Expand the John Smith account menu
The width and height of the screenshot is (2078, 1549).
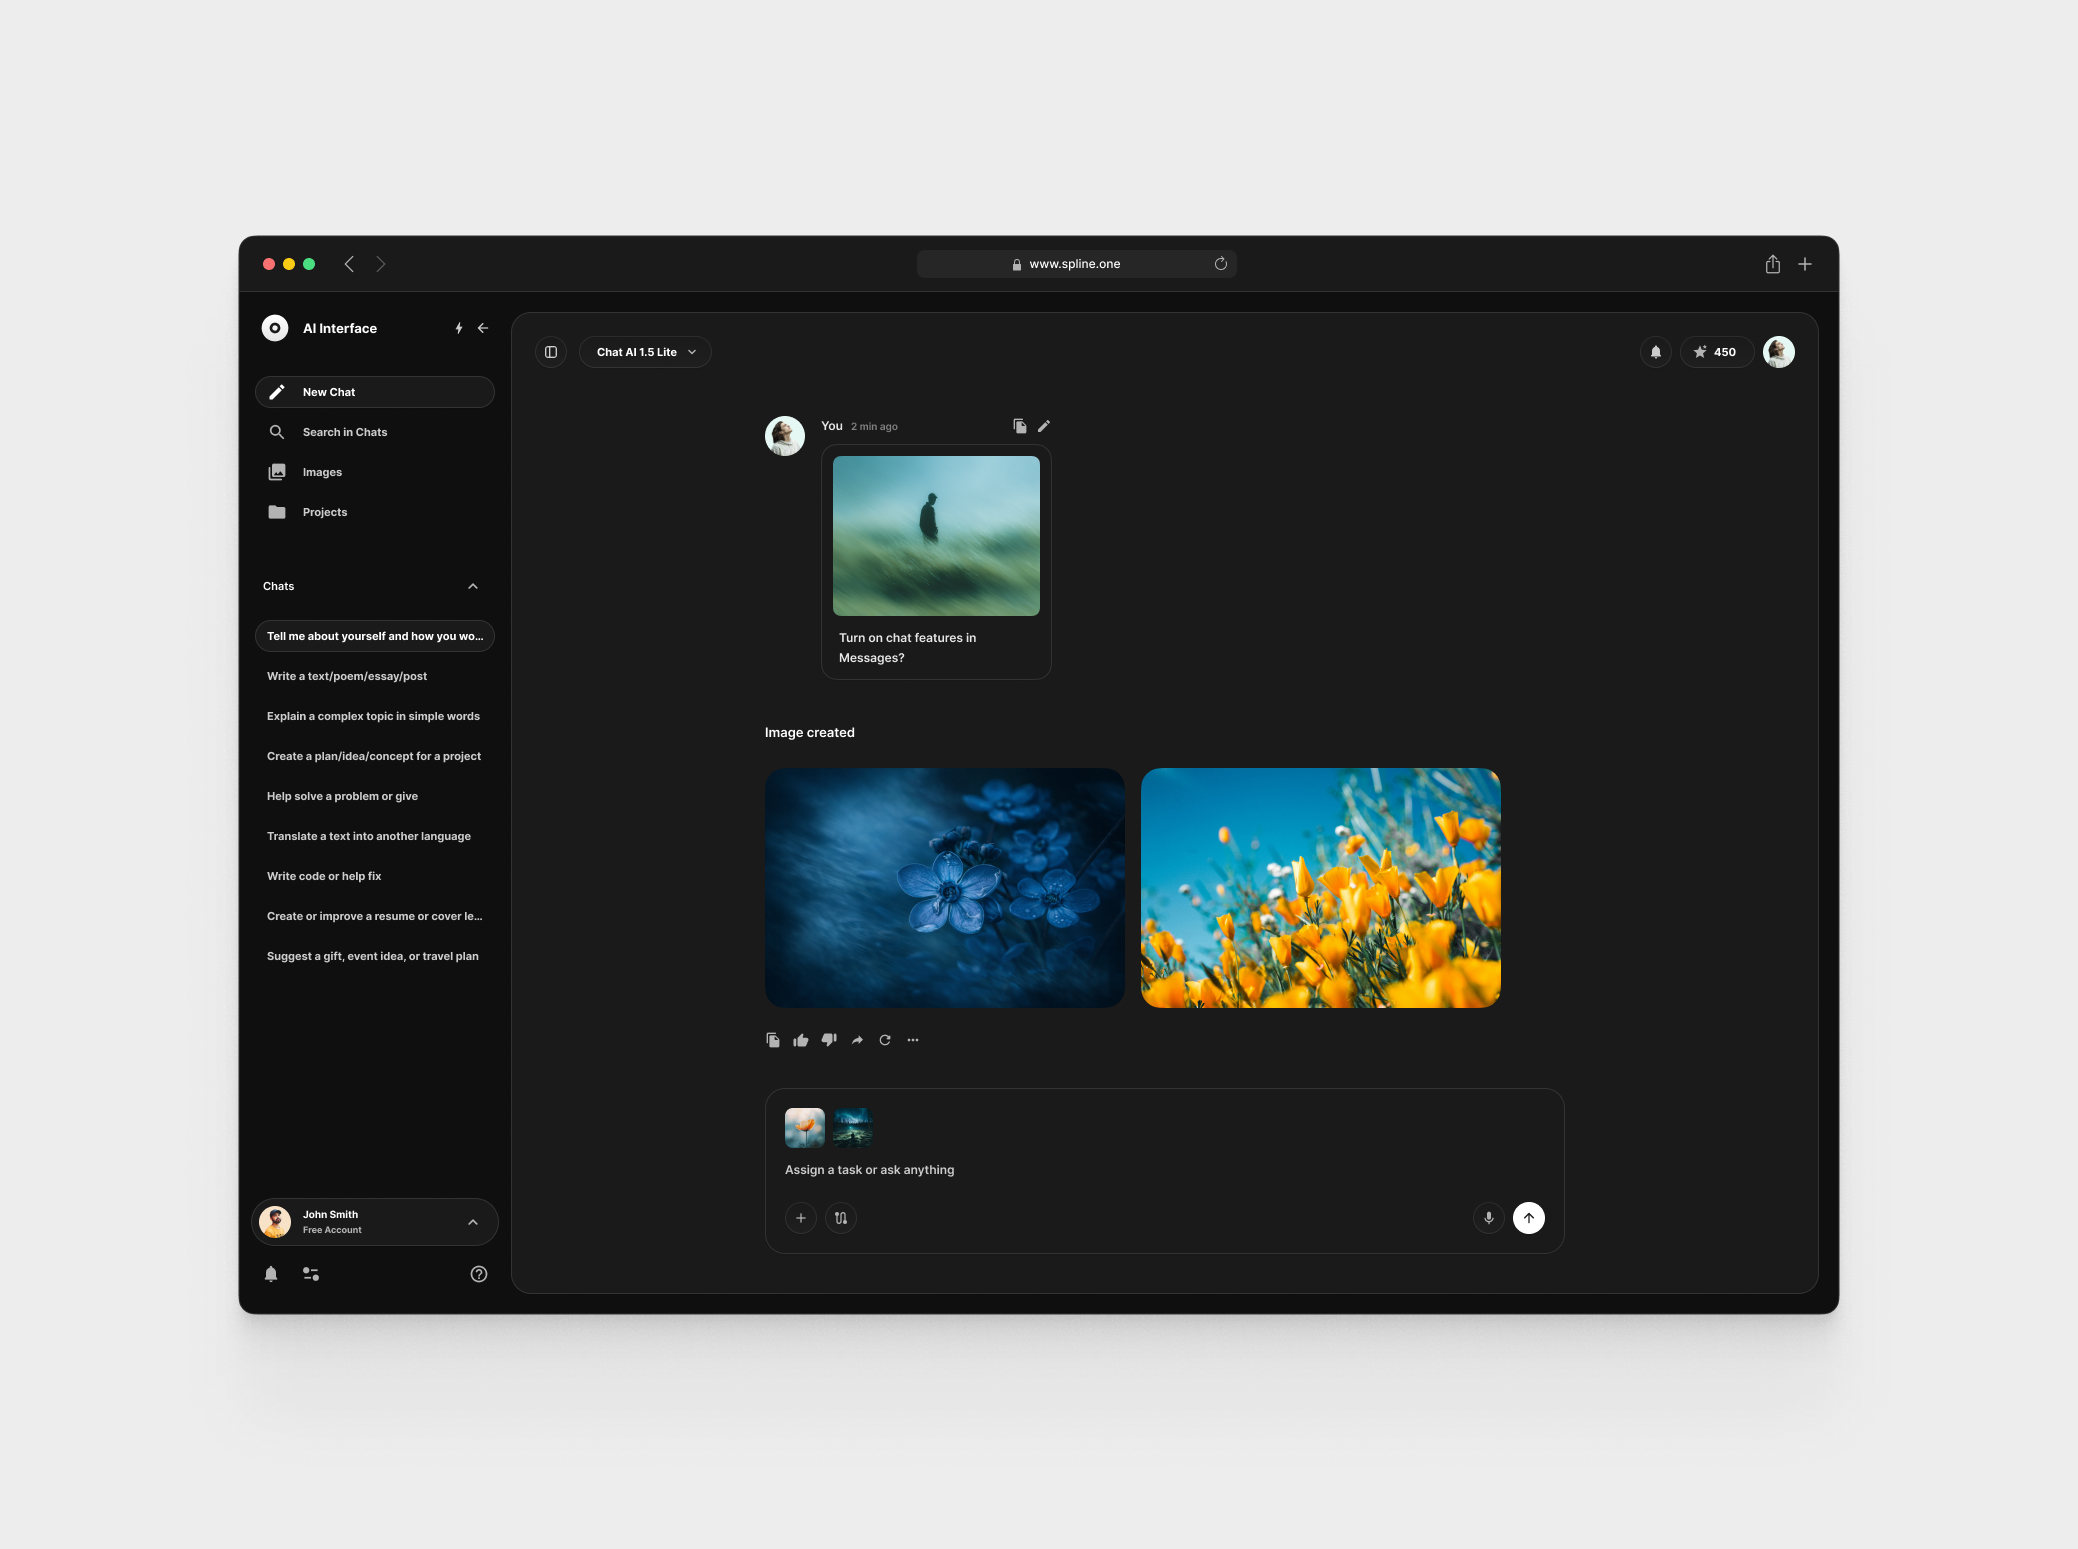pos(375,1222)
